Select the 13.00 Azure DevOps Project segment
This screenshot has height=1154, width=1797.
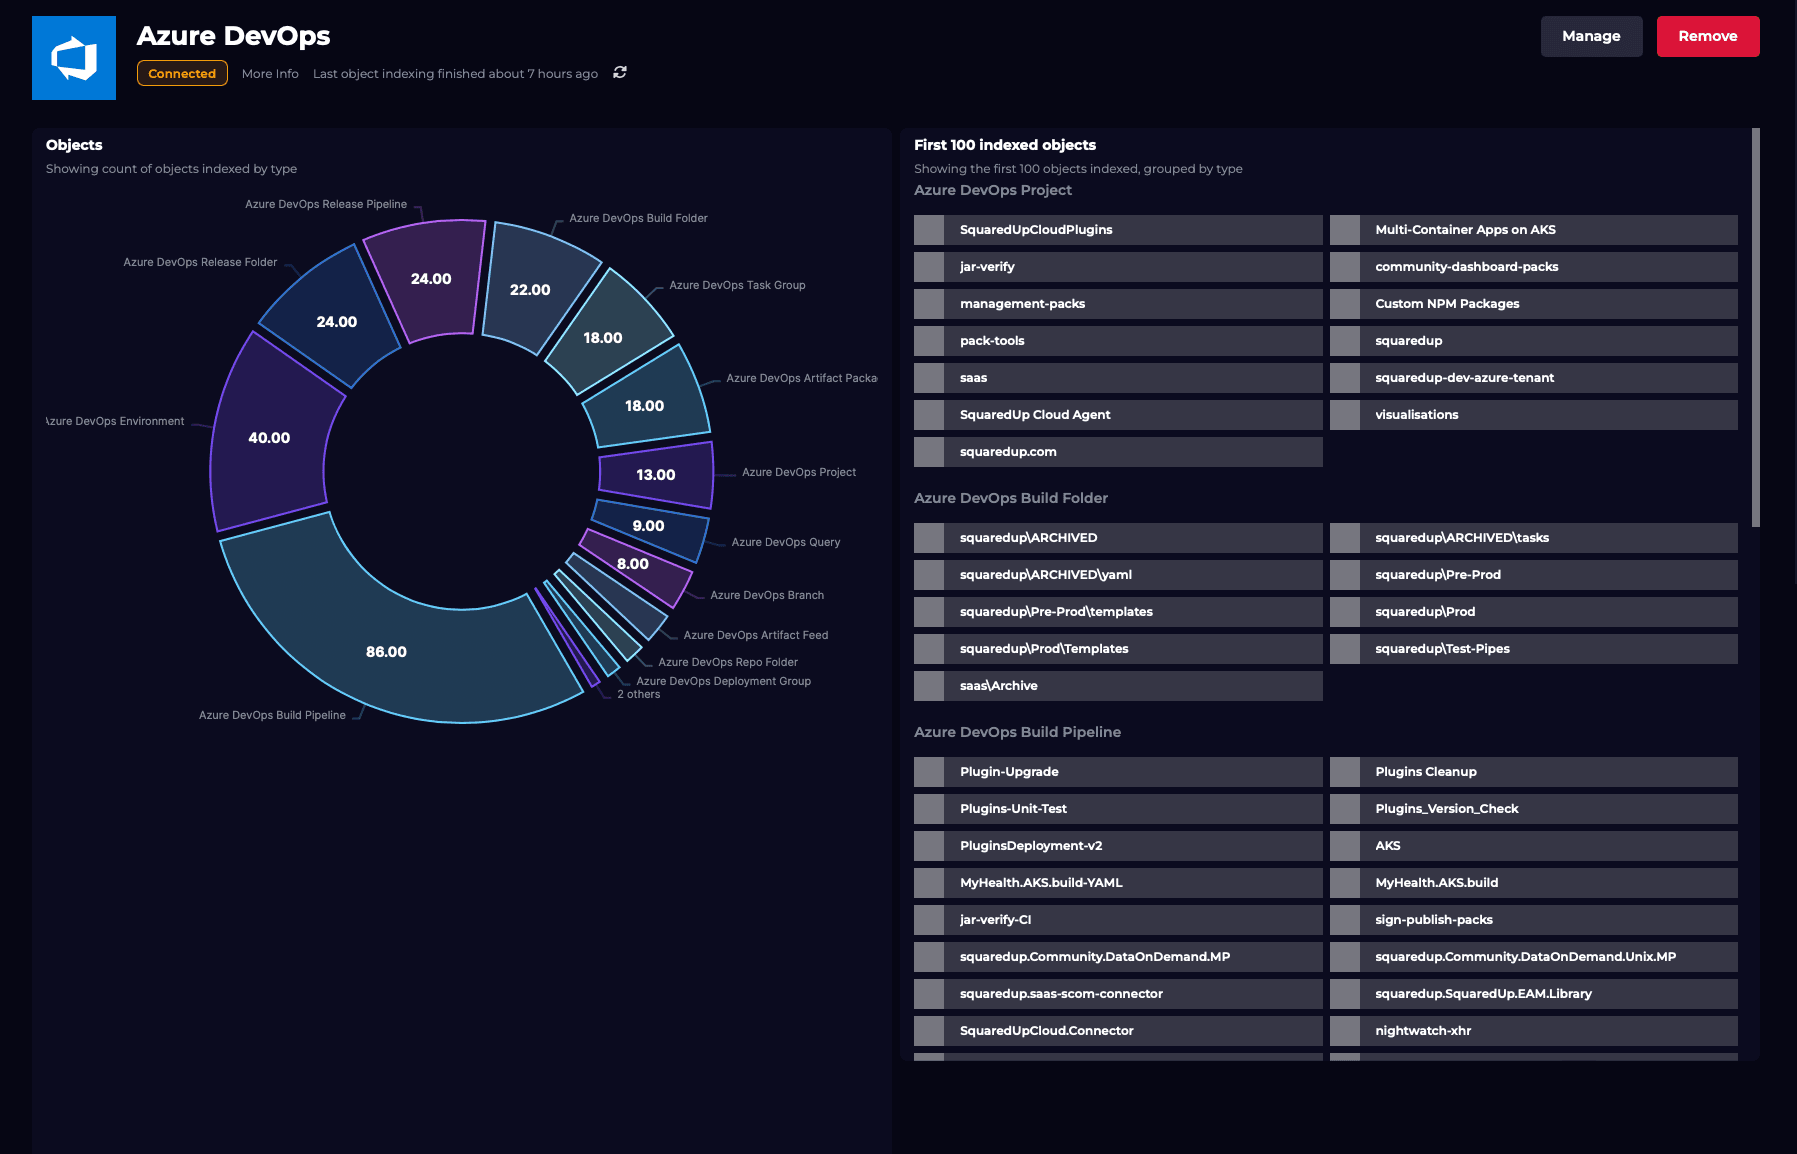coord(656,474)
